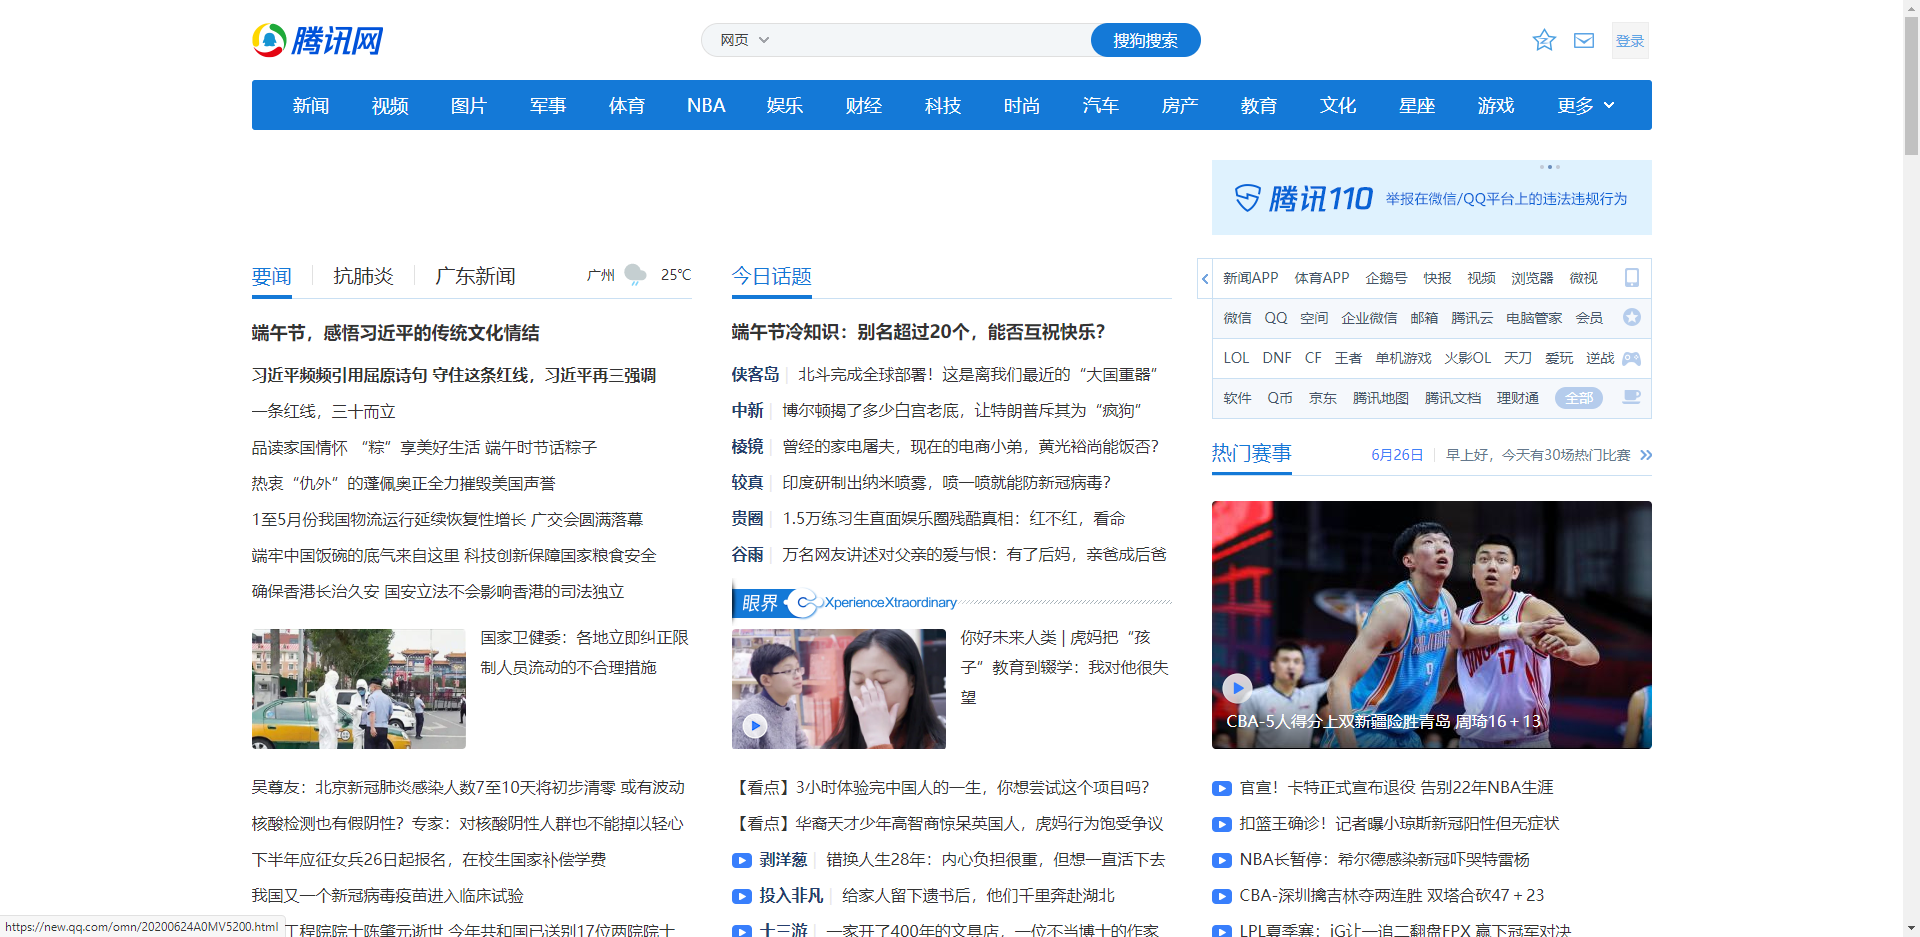This screenshot has height=937, width=1920.
Task: Collapse services panel with left arrow
Action: (1205, 278)
